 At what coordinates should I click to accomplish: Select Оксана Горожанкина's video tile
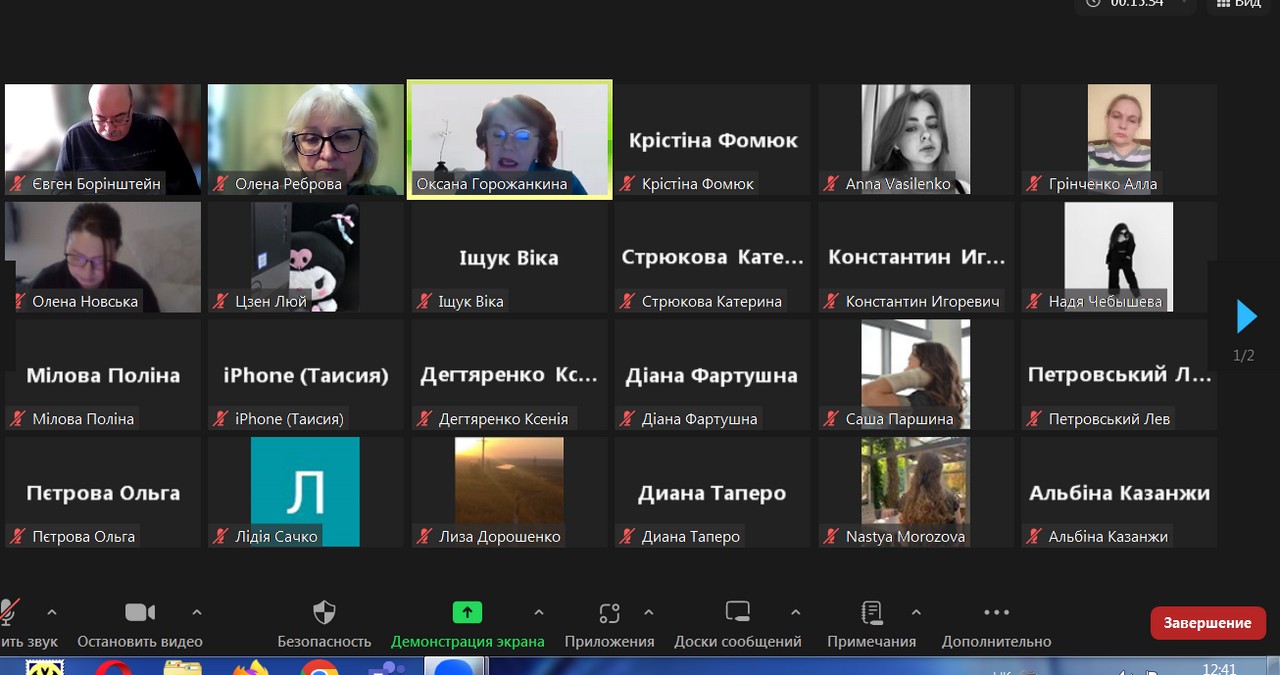[x=509, y=138]
